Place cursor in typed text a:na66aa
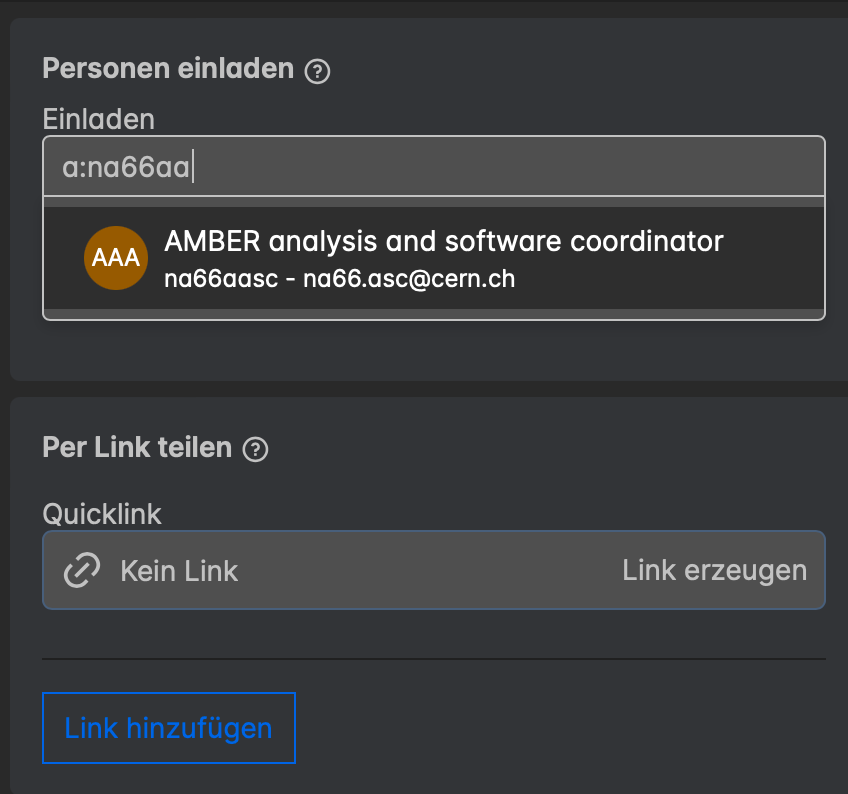848x794 pixels. [126, 167]
